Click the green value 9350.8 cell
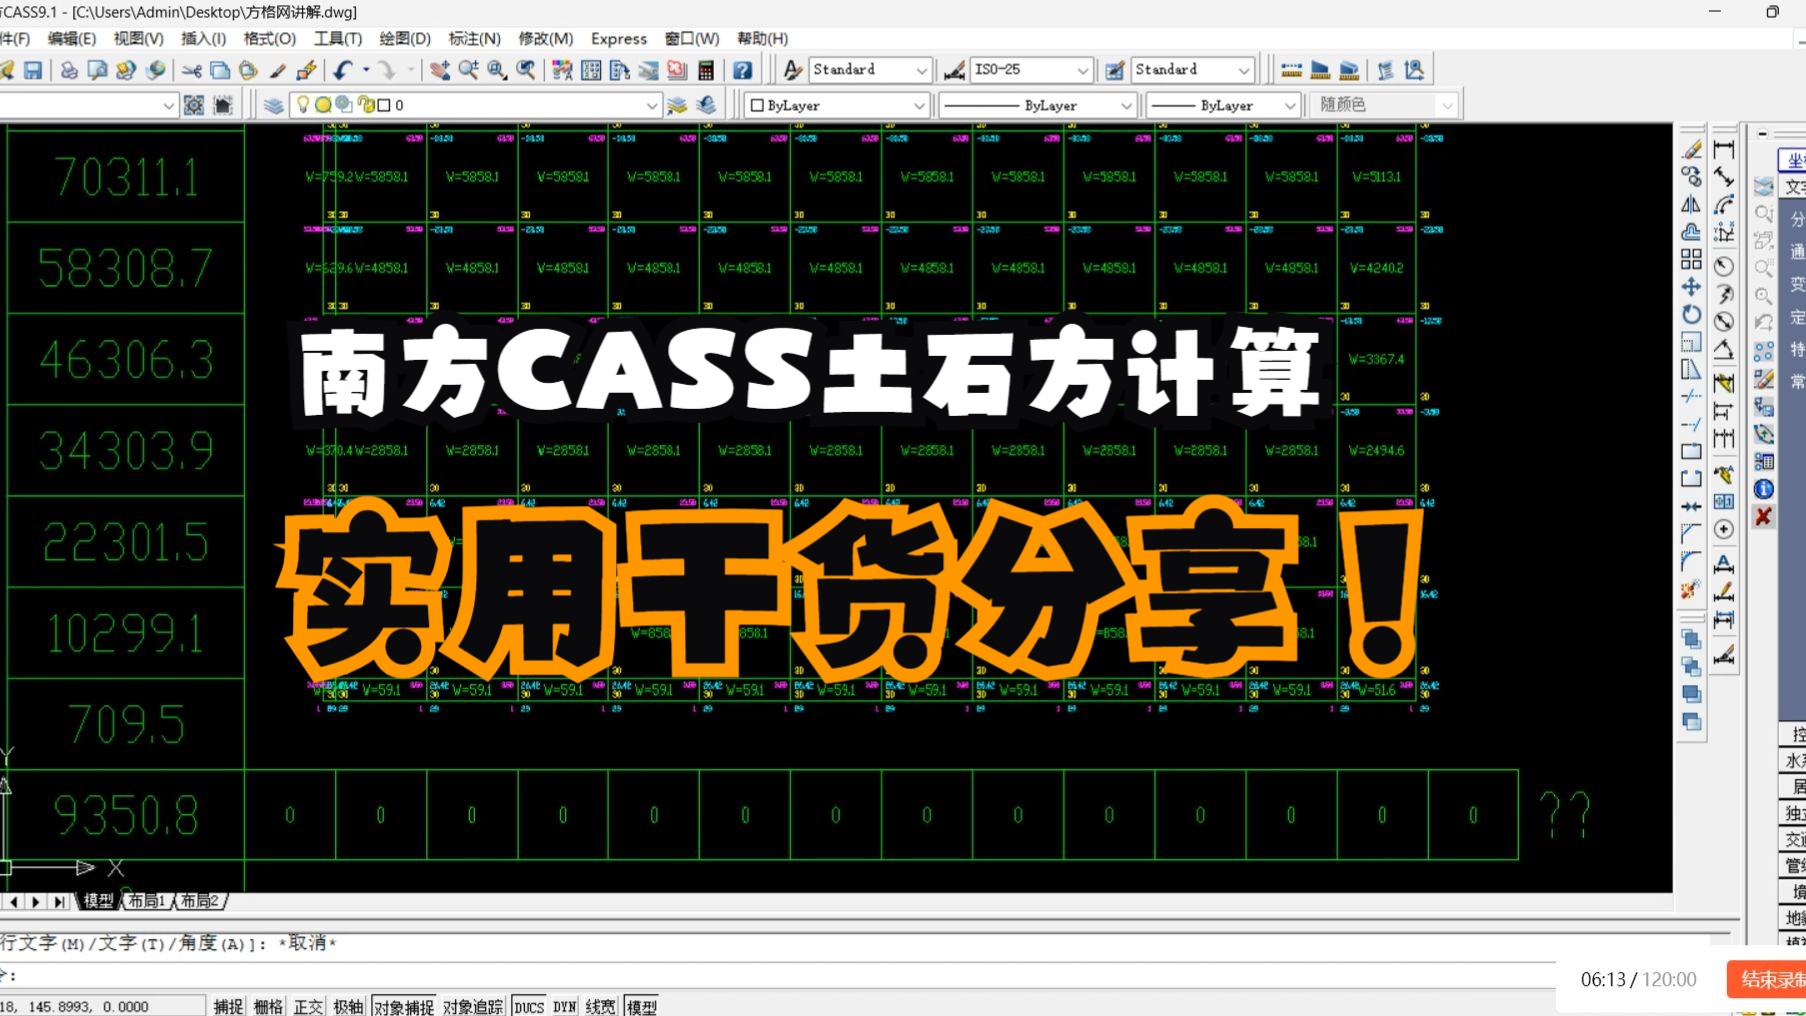This screenshot has width=1806, height=1016. coord(126,814)
